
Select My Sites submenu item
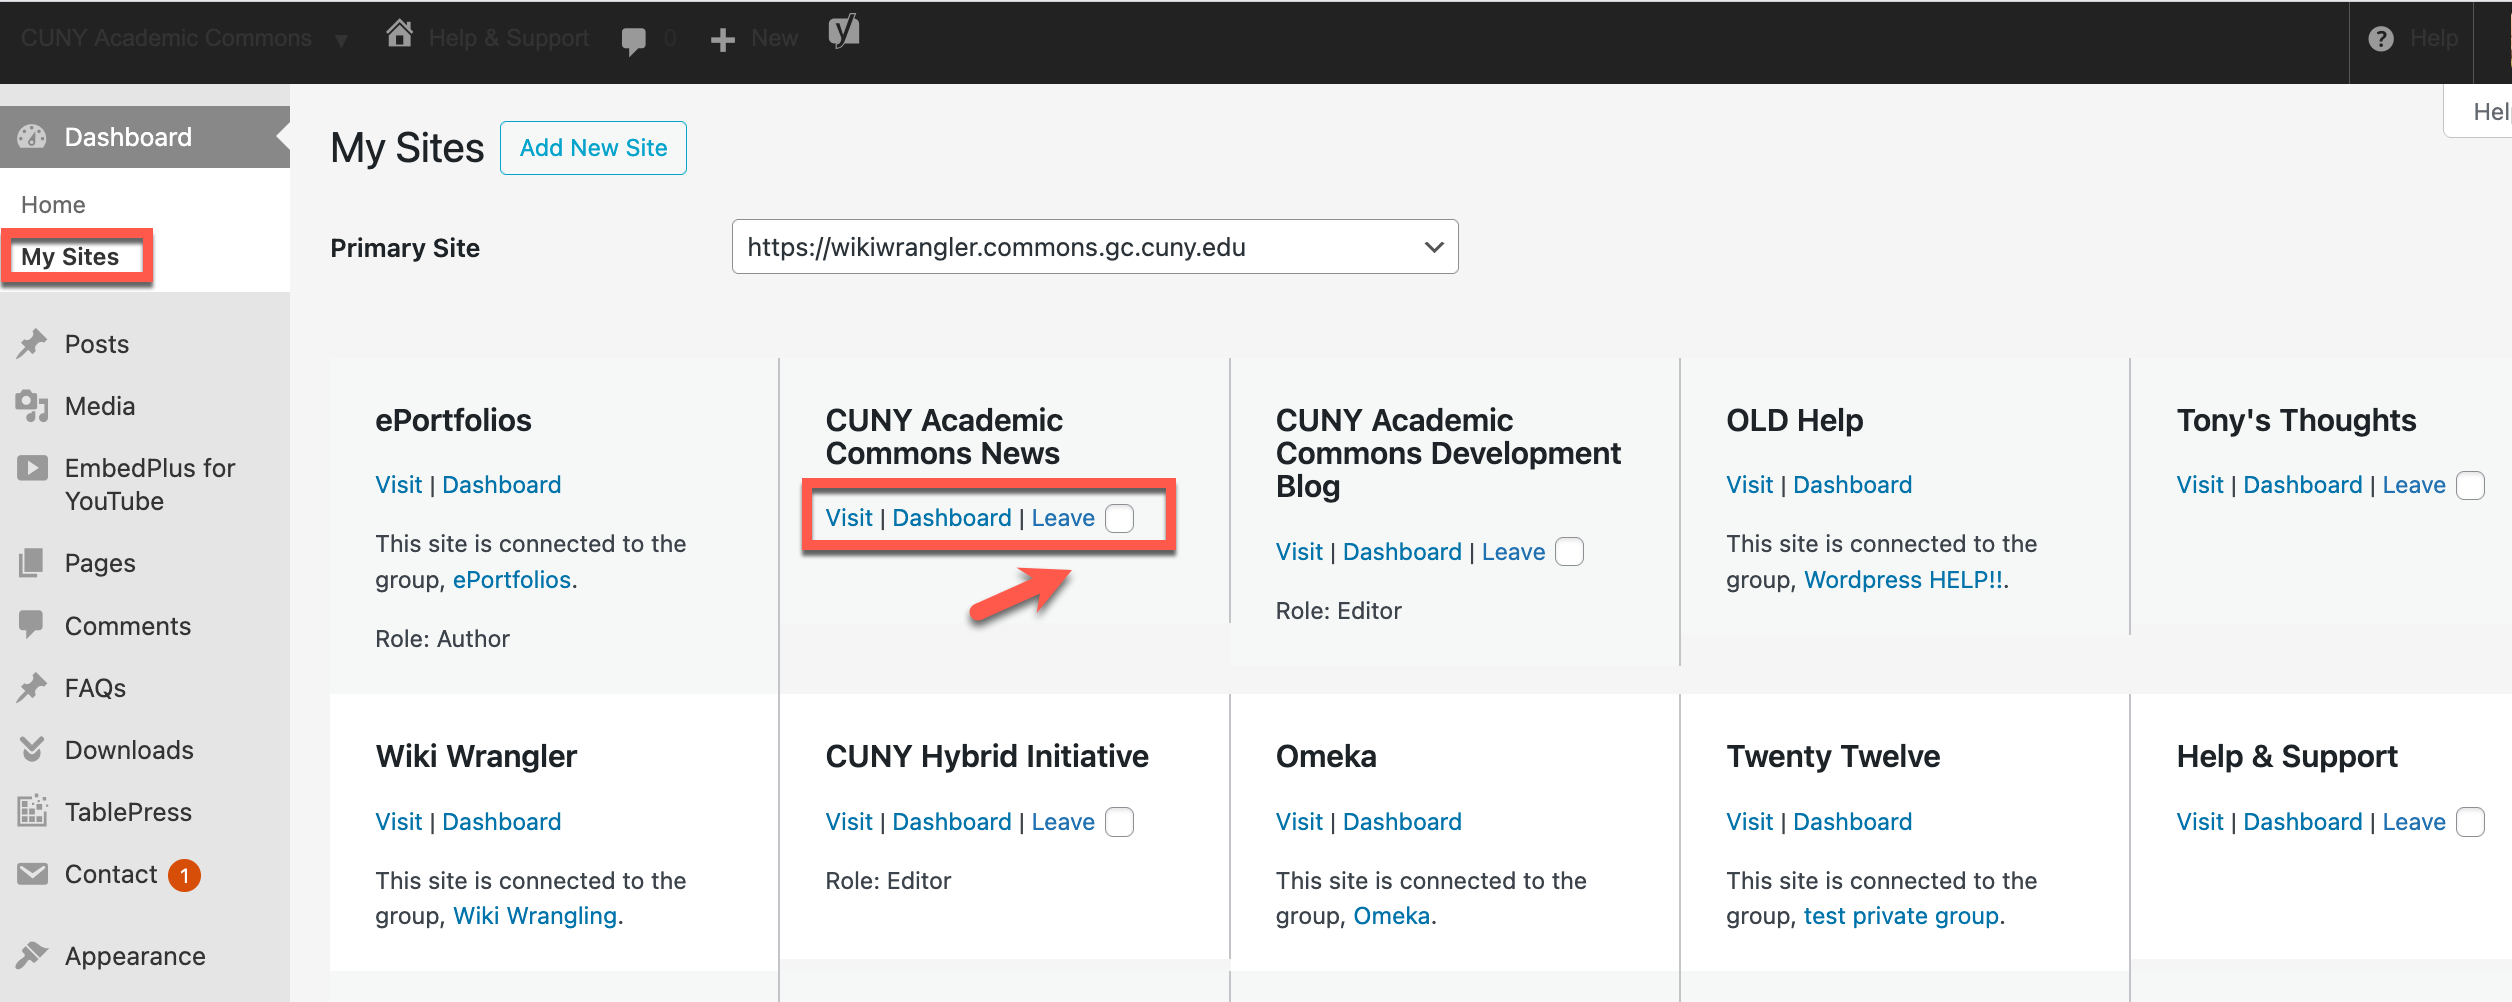point(70,257)
